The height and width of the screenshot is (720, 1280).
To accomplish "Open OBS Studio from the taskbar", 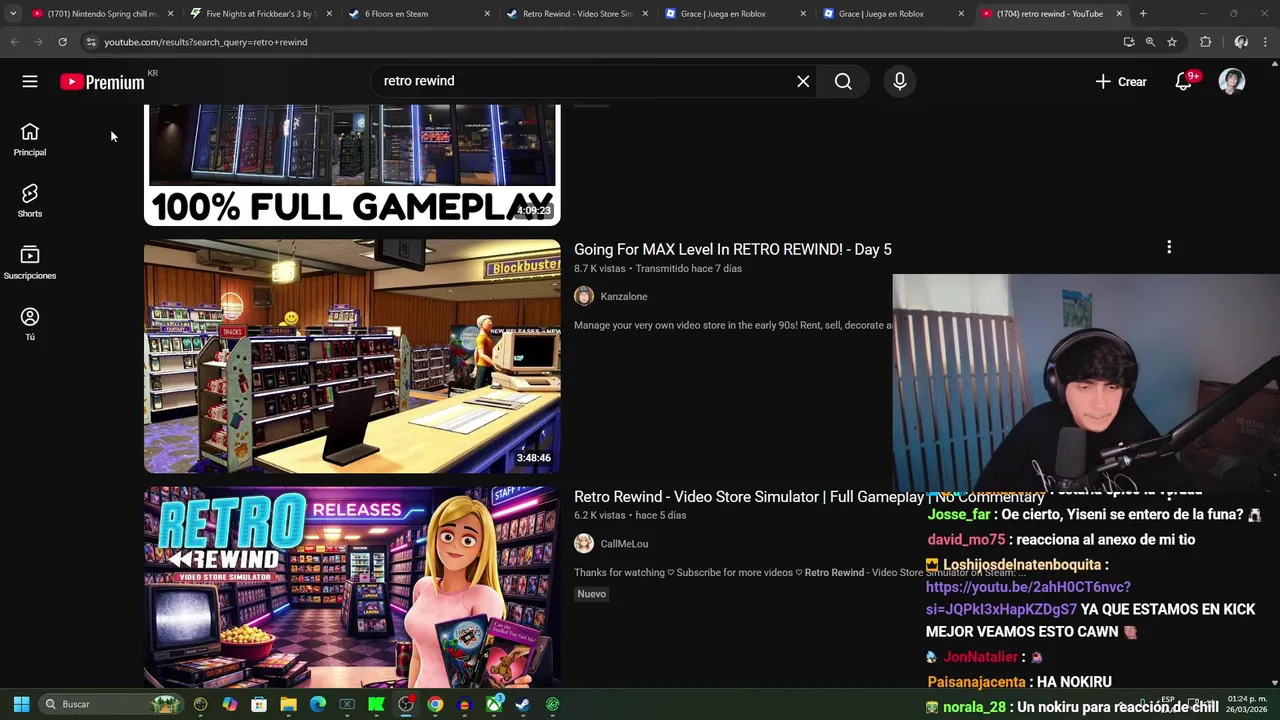I will tap(406, 704).
